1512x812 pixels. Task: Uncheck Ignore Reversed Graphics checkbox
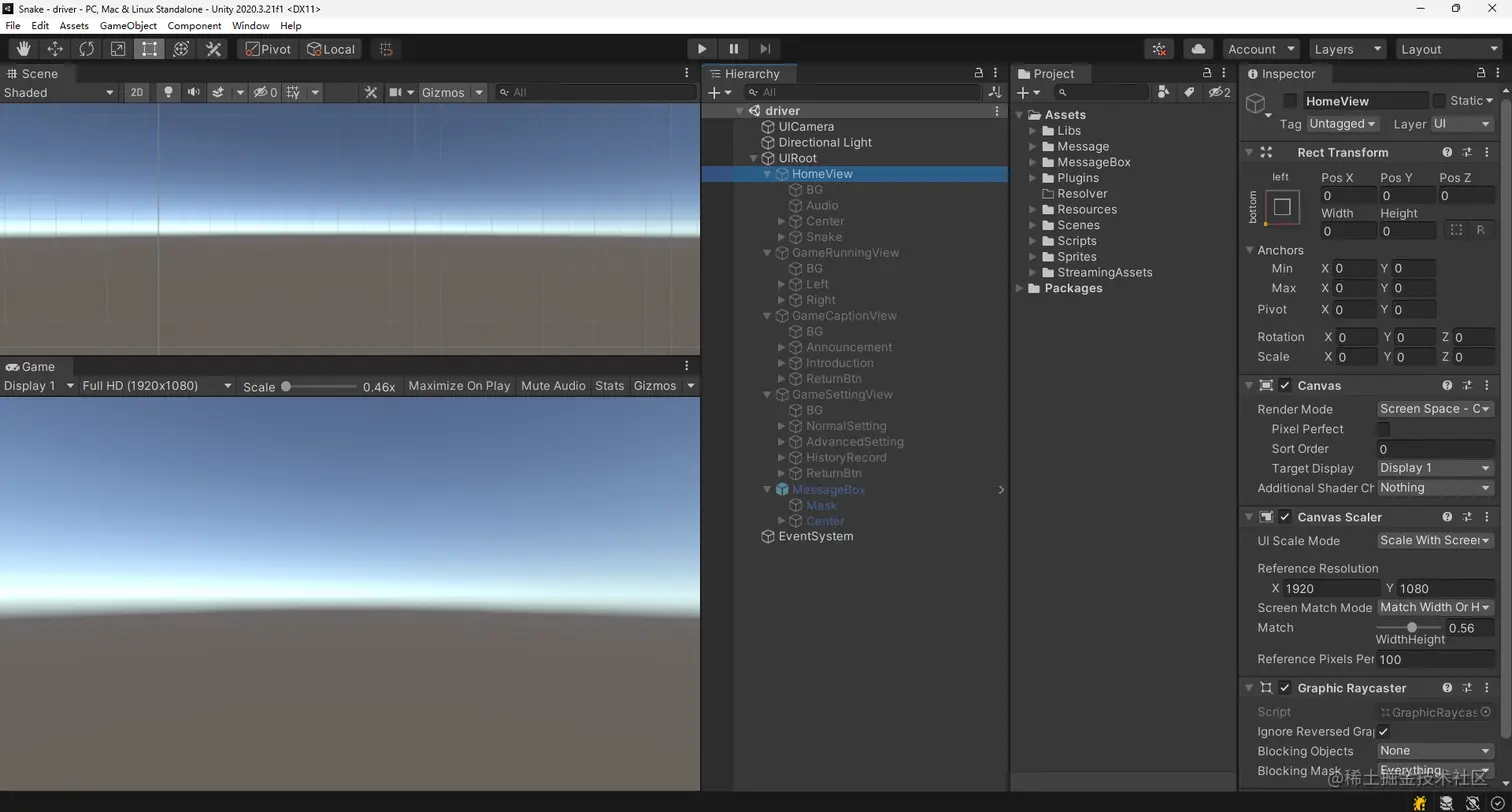(1383, 732)
